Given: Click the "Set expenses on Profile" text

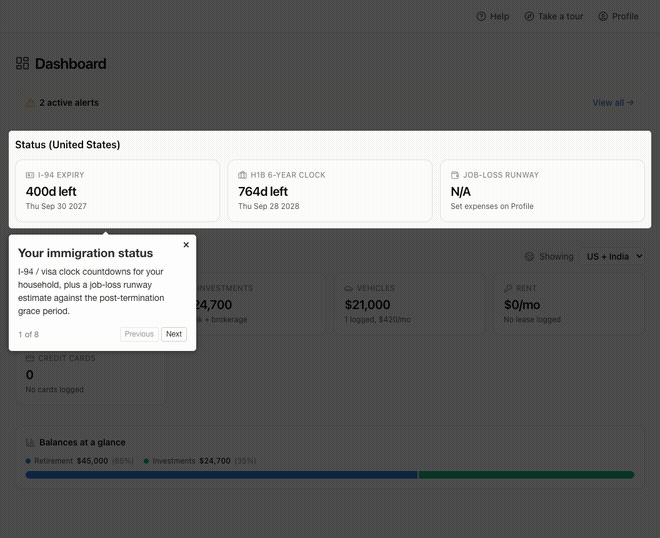Looking at the screenshot, I should click(x=492, y=206).
